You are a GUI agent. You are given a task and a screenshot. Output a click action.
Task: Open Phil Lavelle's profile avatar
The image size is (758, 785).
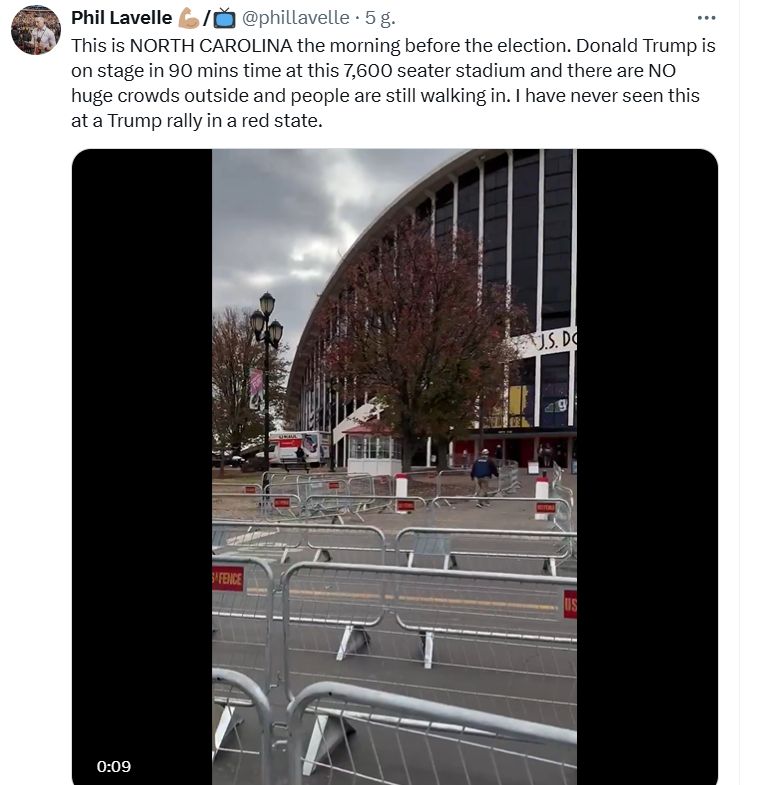tap(36, 30)
